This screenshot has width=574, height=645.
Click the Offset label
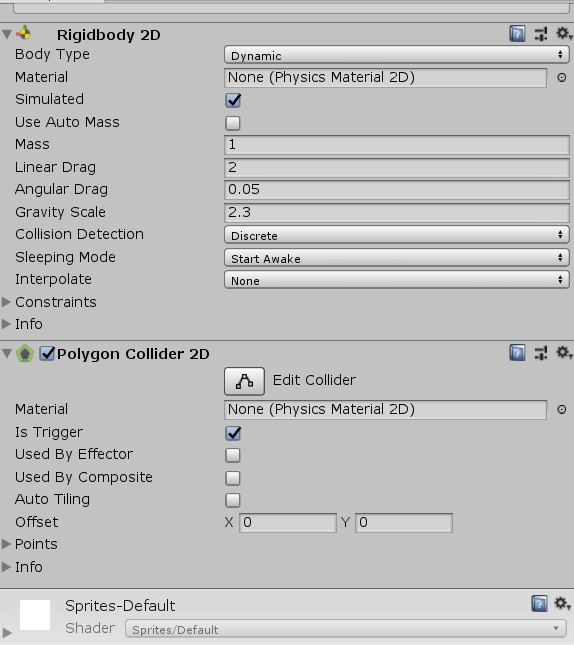[x=37, y=522]
